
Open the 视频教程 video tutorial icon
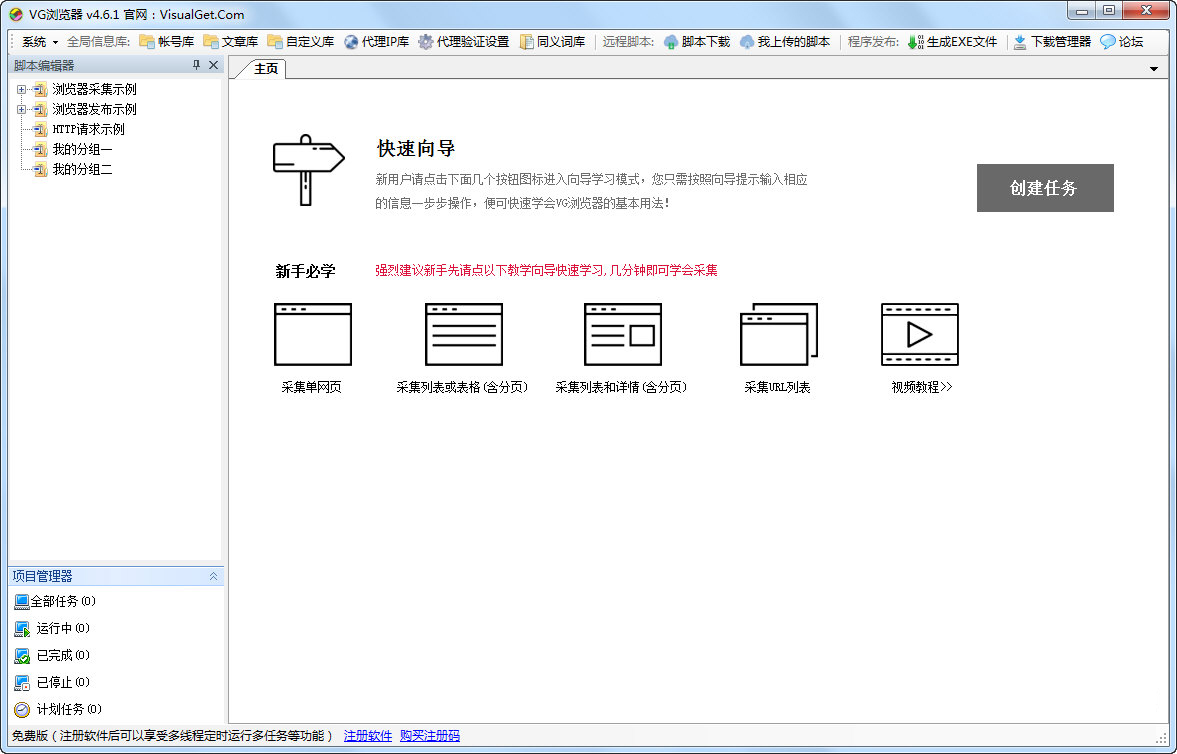click(x=919, y=334)
